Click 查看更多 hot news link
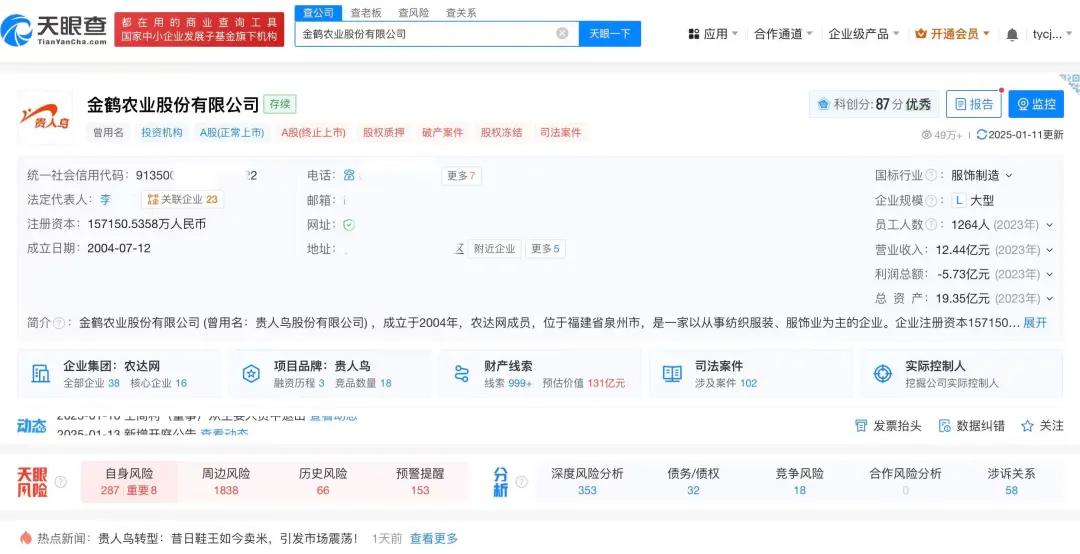Screen dimensions: 1080x554 433,539
